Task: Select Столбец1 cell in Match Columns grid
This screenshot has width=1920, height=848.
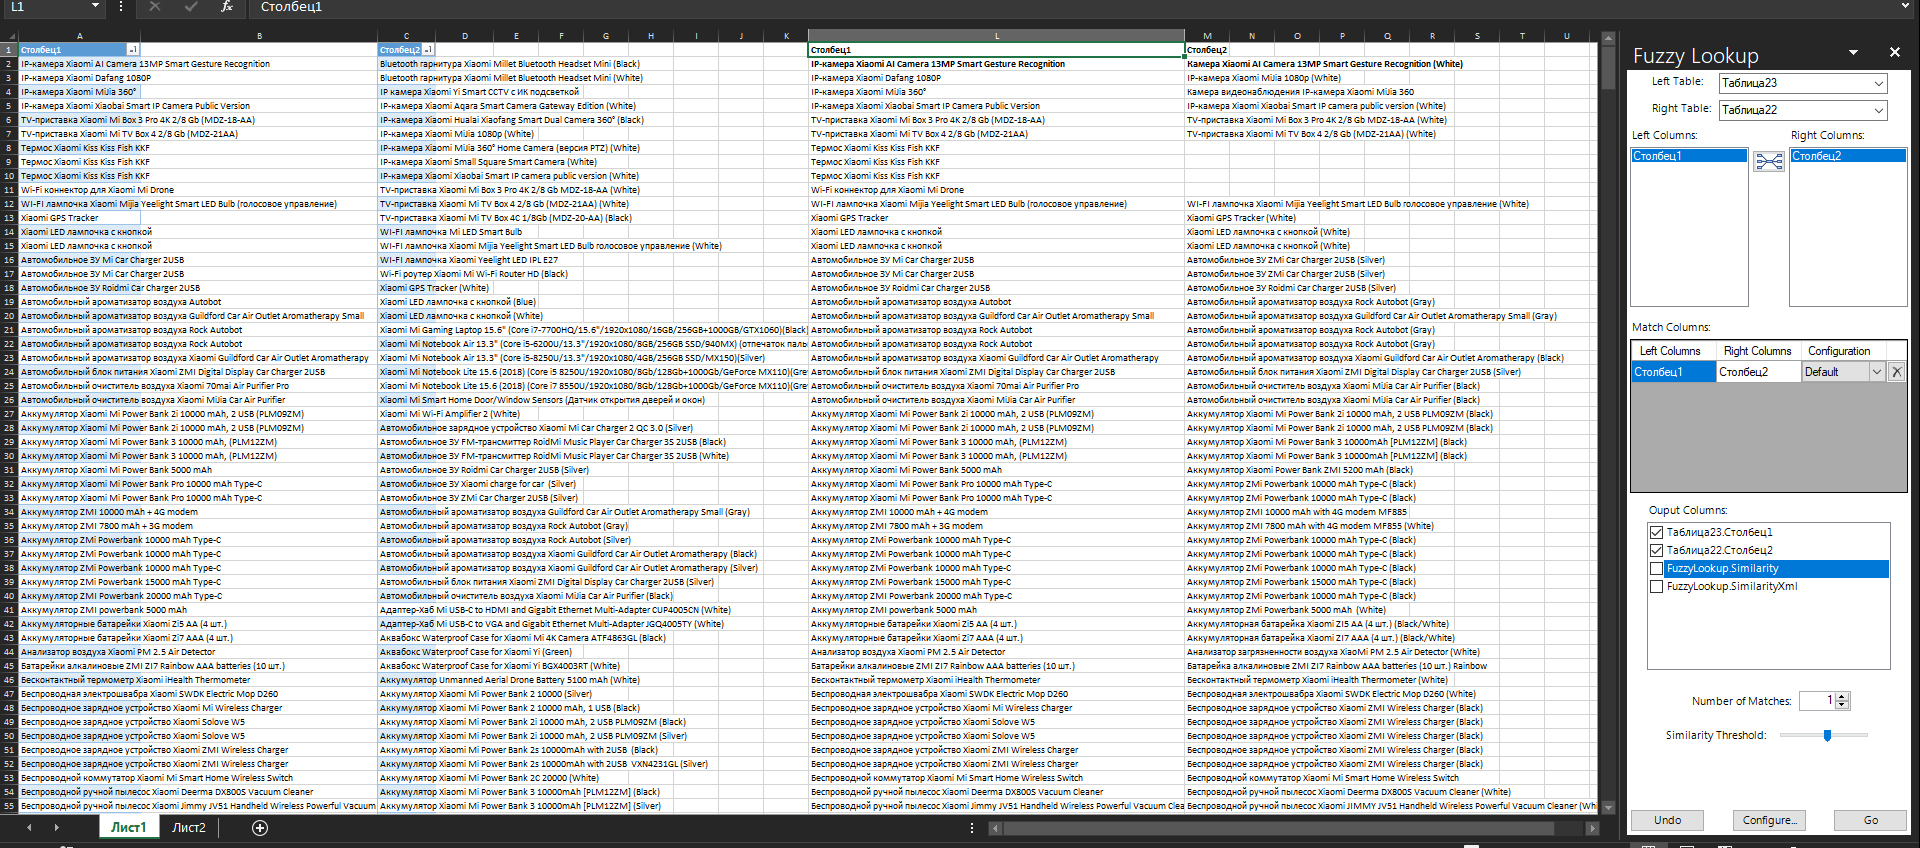Action: [1674, 372]
